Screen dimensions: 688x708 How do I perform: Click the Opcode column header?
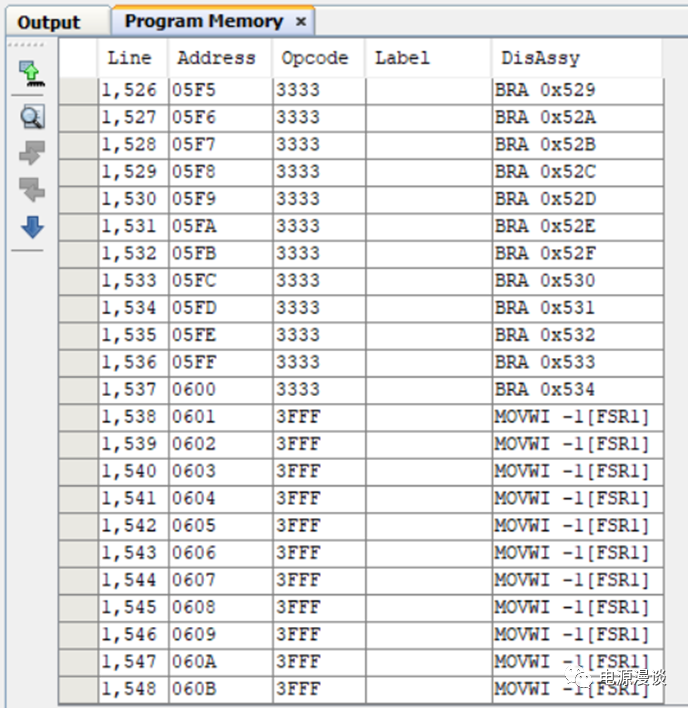(x=315, y=58)
